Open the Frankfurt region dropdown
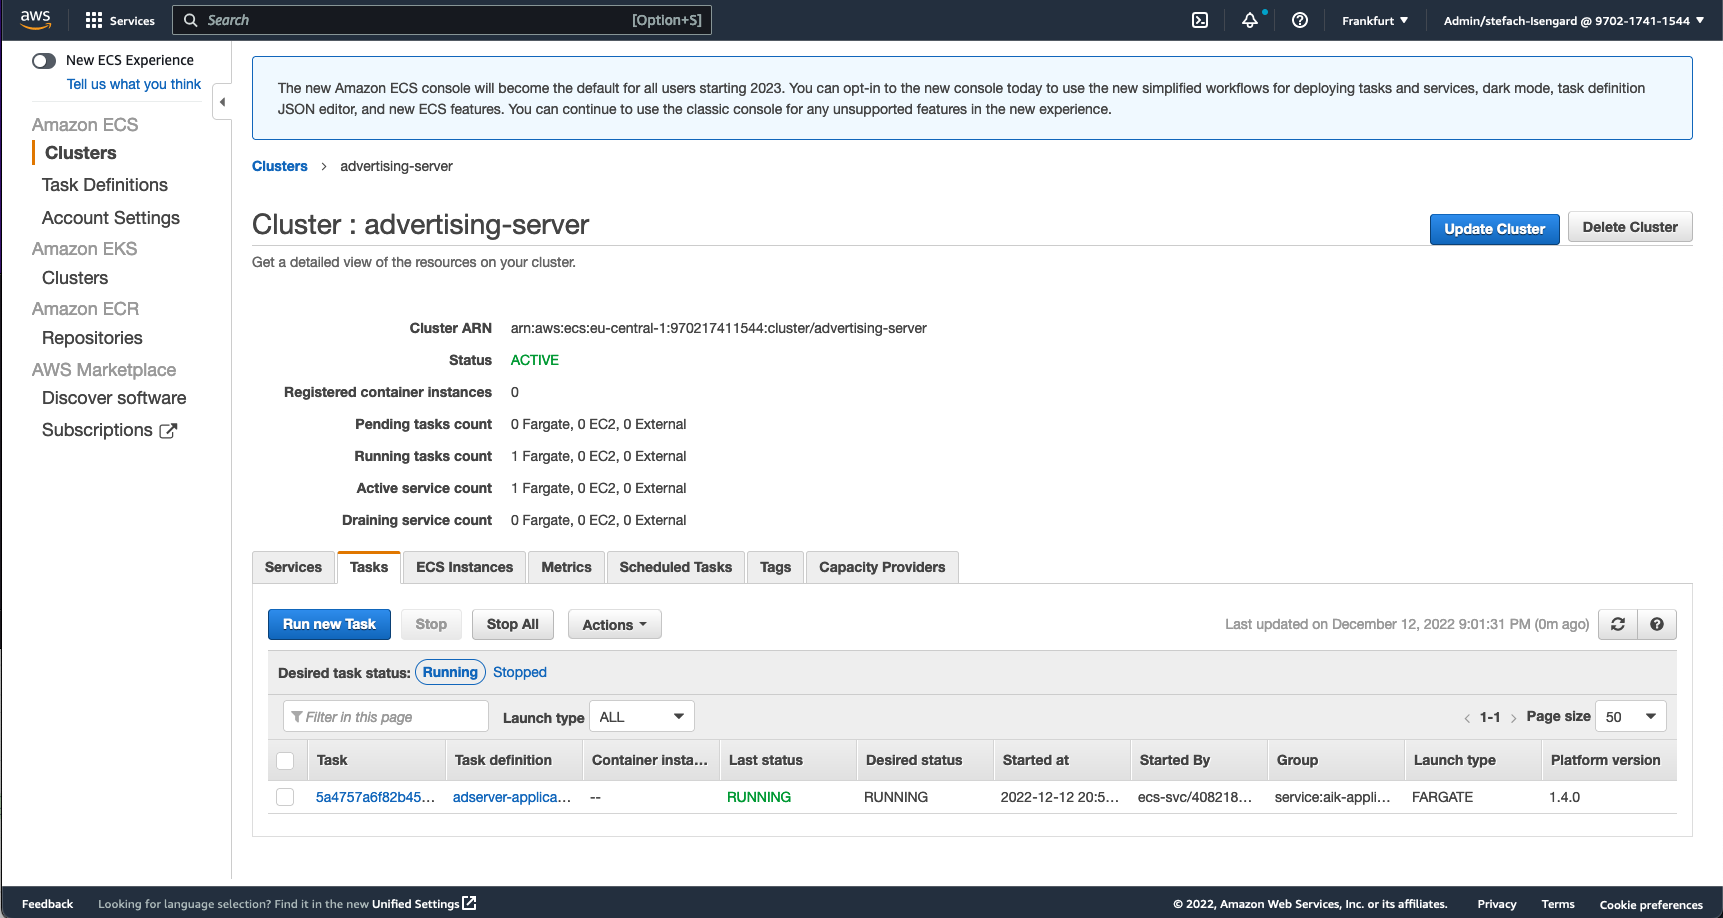1723x918 pixels. (1375, 20)
